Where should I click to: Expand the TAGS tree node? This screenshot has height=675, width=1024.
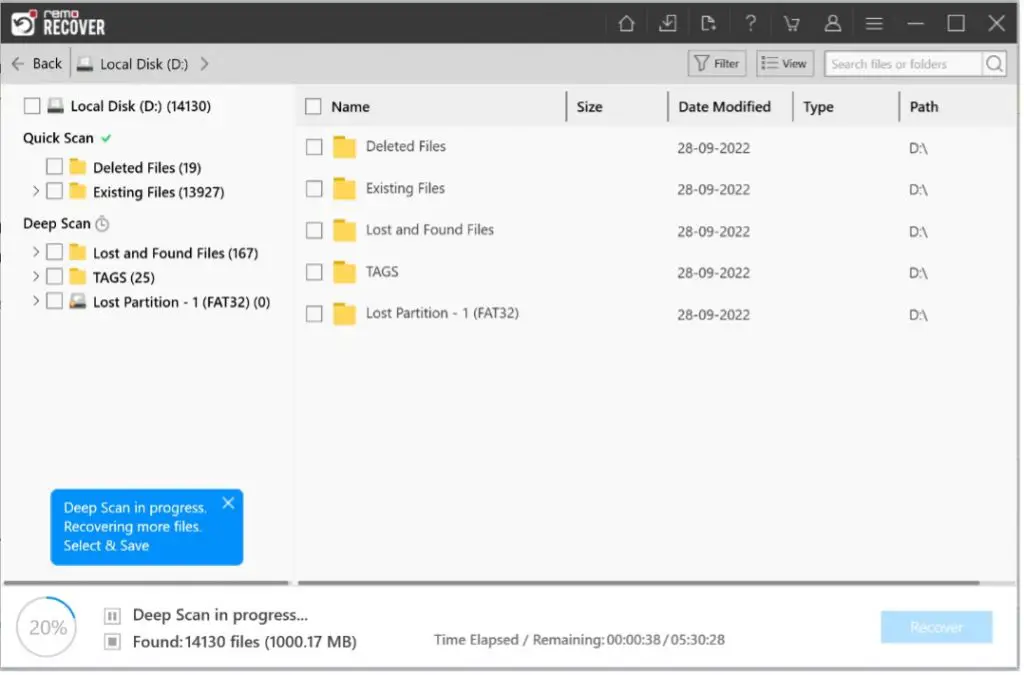[x=36, y=277]
